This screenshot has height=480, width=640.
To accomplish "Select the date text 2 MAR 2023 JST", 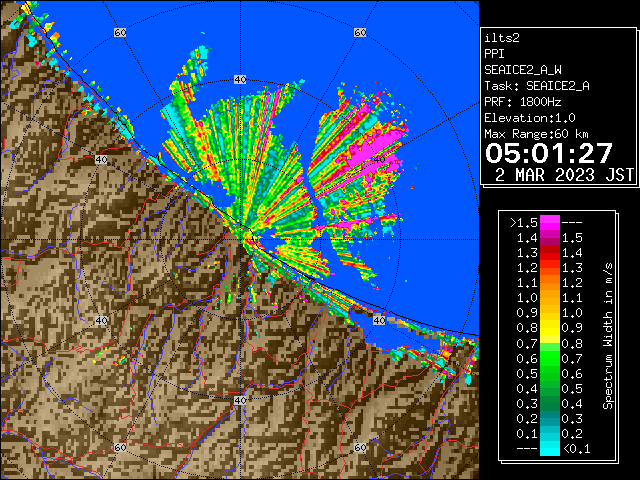I will (564, 175).
